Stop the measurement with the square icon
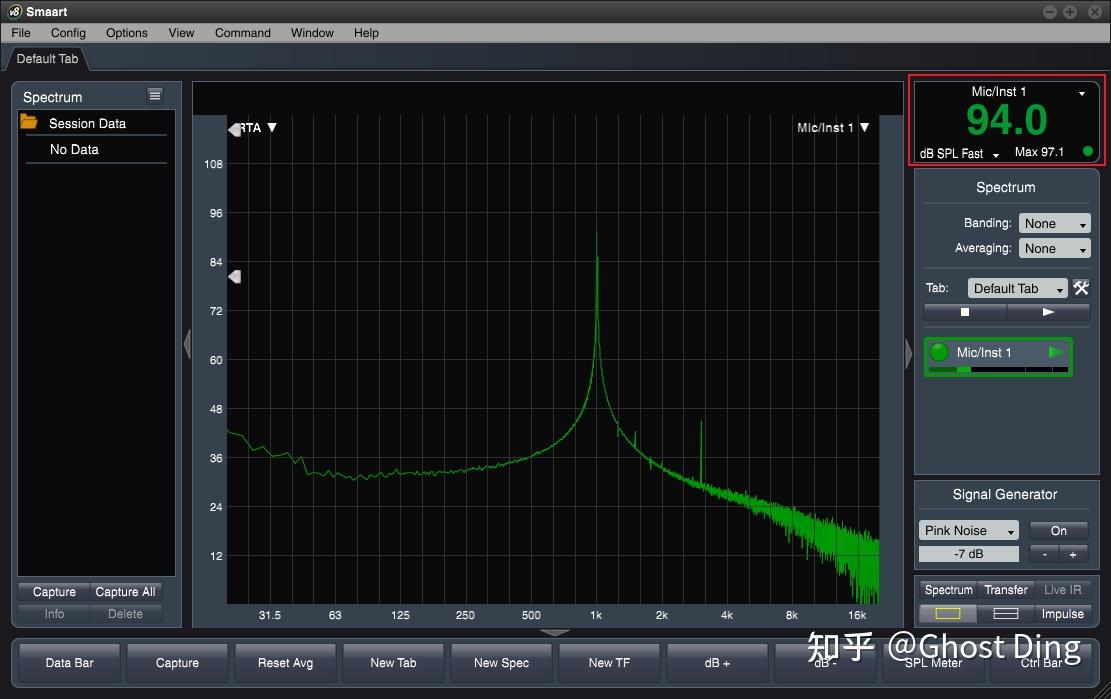Viewport: 1111px width, 699px height. (x=964, y=312)
